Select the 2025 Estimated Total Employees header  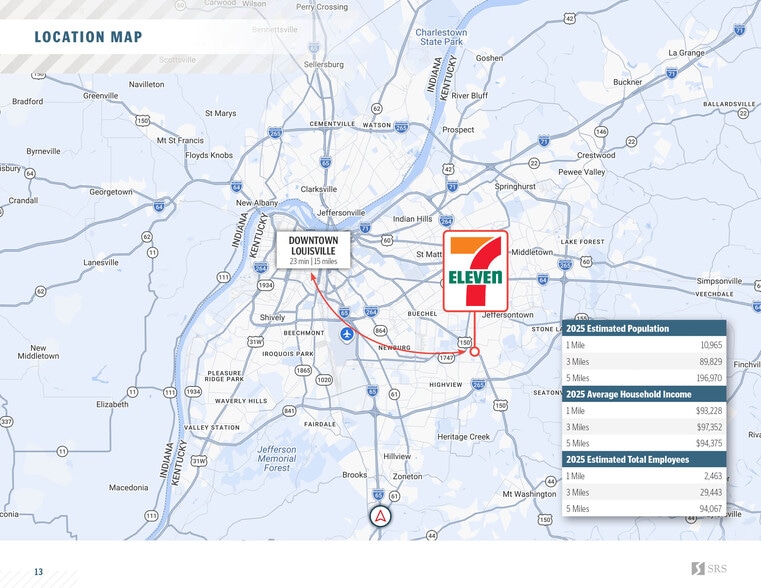pyautogui.click(x=644, y=459)
